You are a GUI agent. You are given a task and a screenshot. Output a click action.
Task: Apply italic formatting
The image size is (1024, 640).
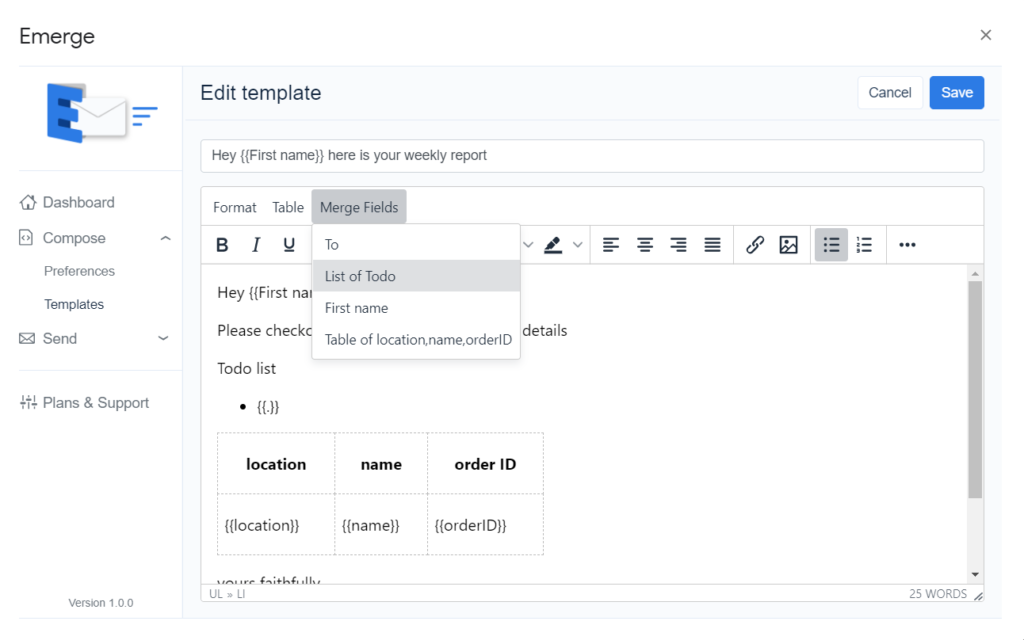(256, 245)
